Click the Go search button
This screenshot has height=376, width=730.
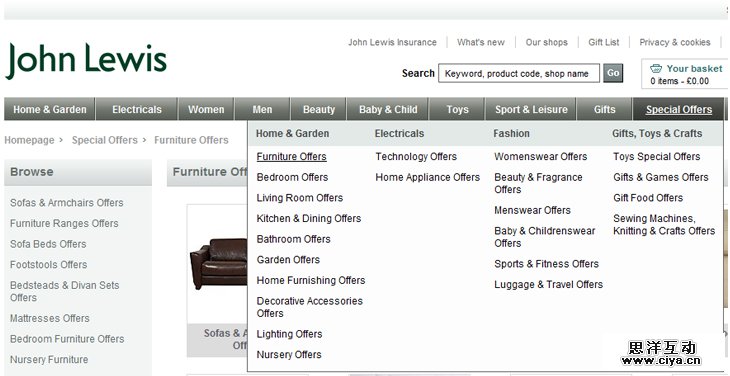point(613,73)
